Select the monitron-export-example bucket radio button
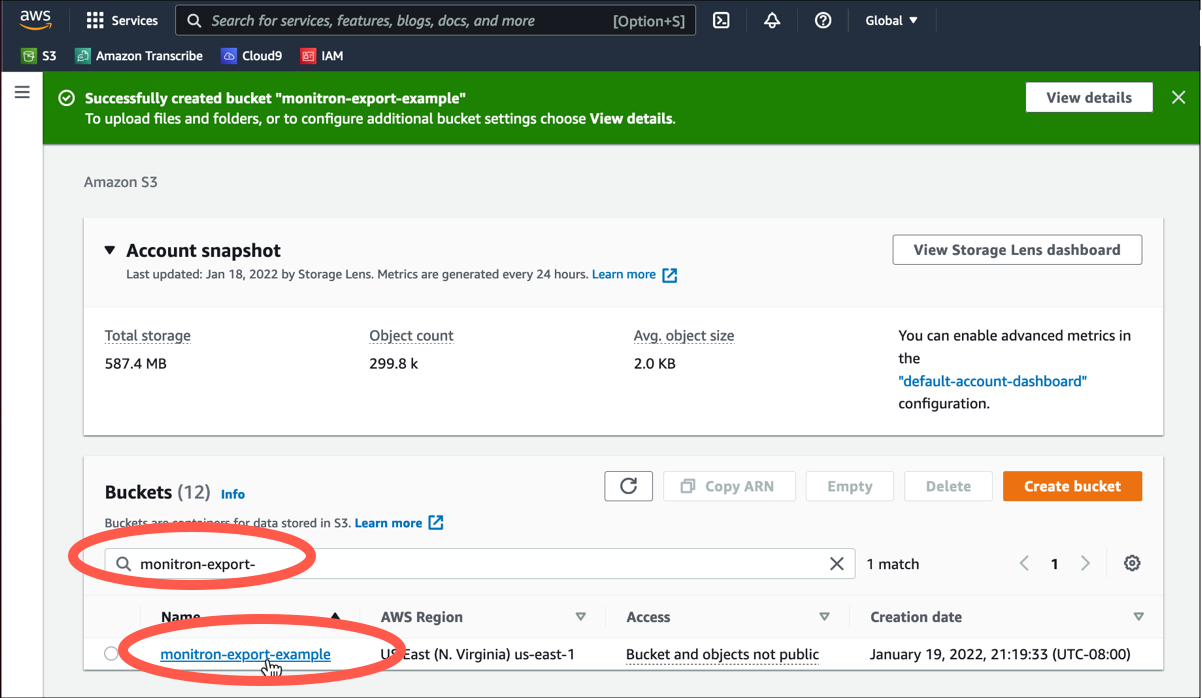This screenshot has width=1202, height=698. [111, 653]
